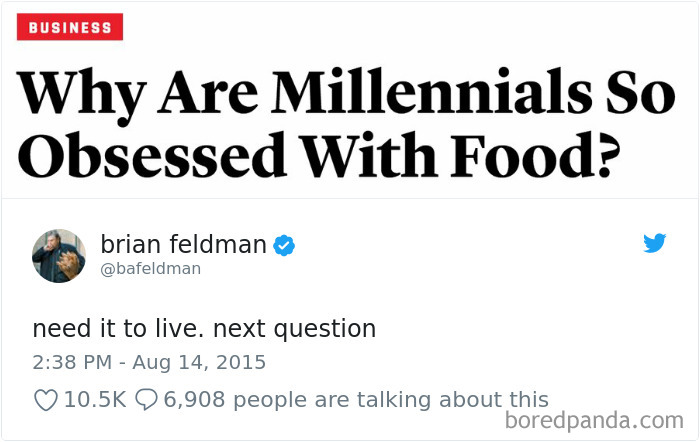Image resolution: width=700 pixels, height=442 pixels.
Task: Click the word Obsessed in the headline
Action: tap(151, 154)
